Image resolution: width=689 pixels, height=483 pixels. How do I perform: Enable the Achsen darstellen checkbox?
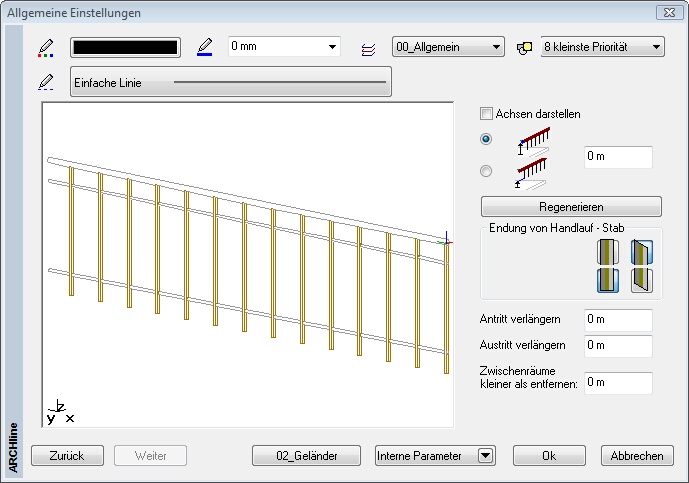click(486, 114)
